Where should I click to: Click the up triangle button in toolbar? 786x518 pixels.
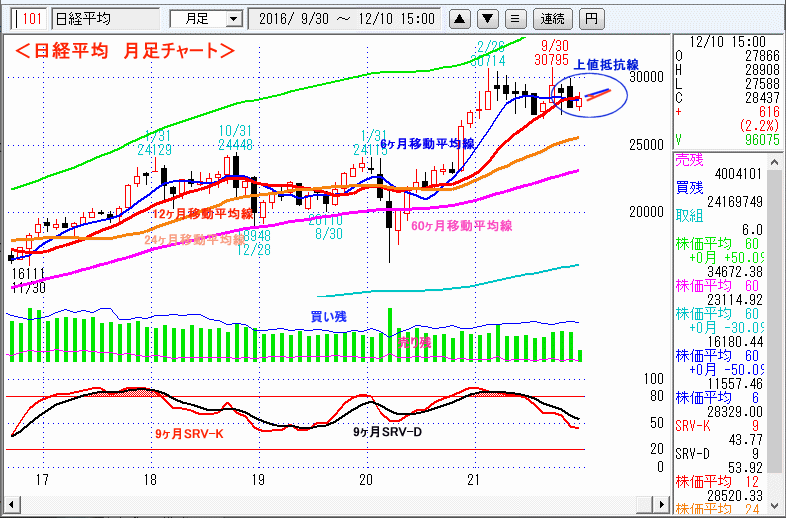tap(460, 18)
